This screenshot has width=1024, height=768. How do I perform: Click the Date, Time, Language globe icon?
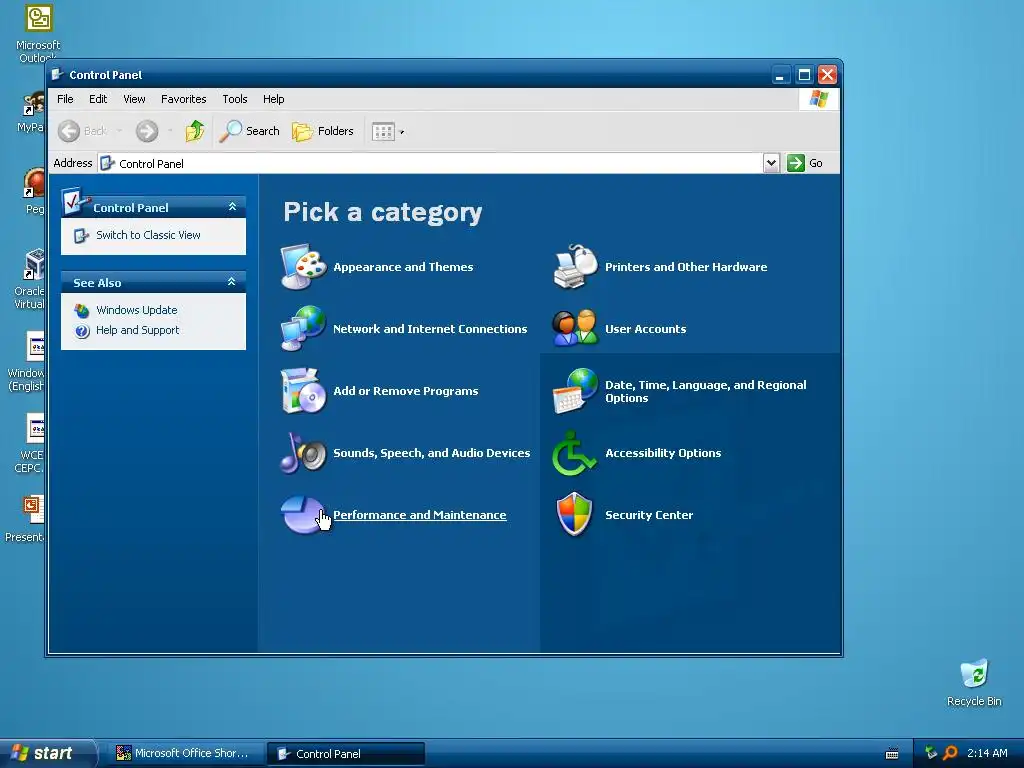click(x=575, y=391)
